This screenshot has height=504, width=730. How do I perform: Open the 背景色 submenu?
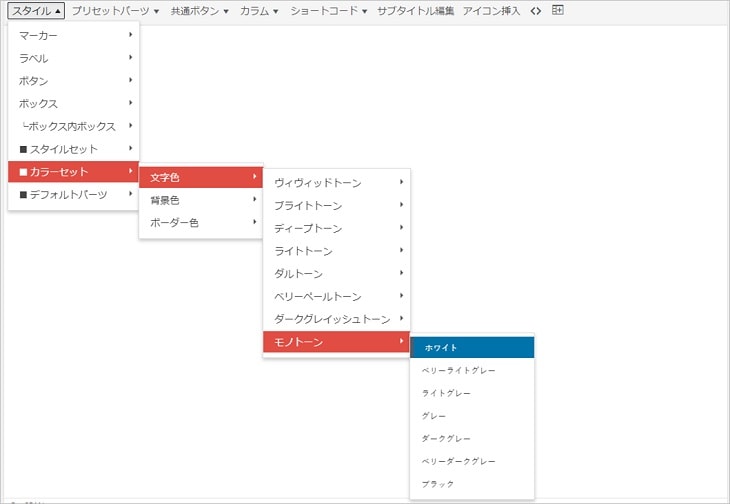point(200,200)
